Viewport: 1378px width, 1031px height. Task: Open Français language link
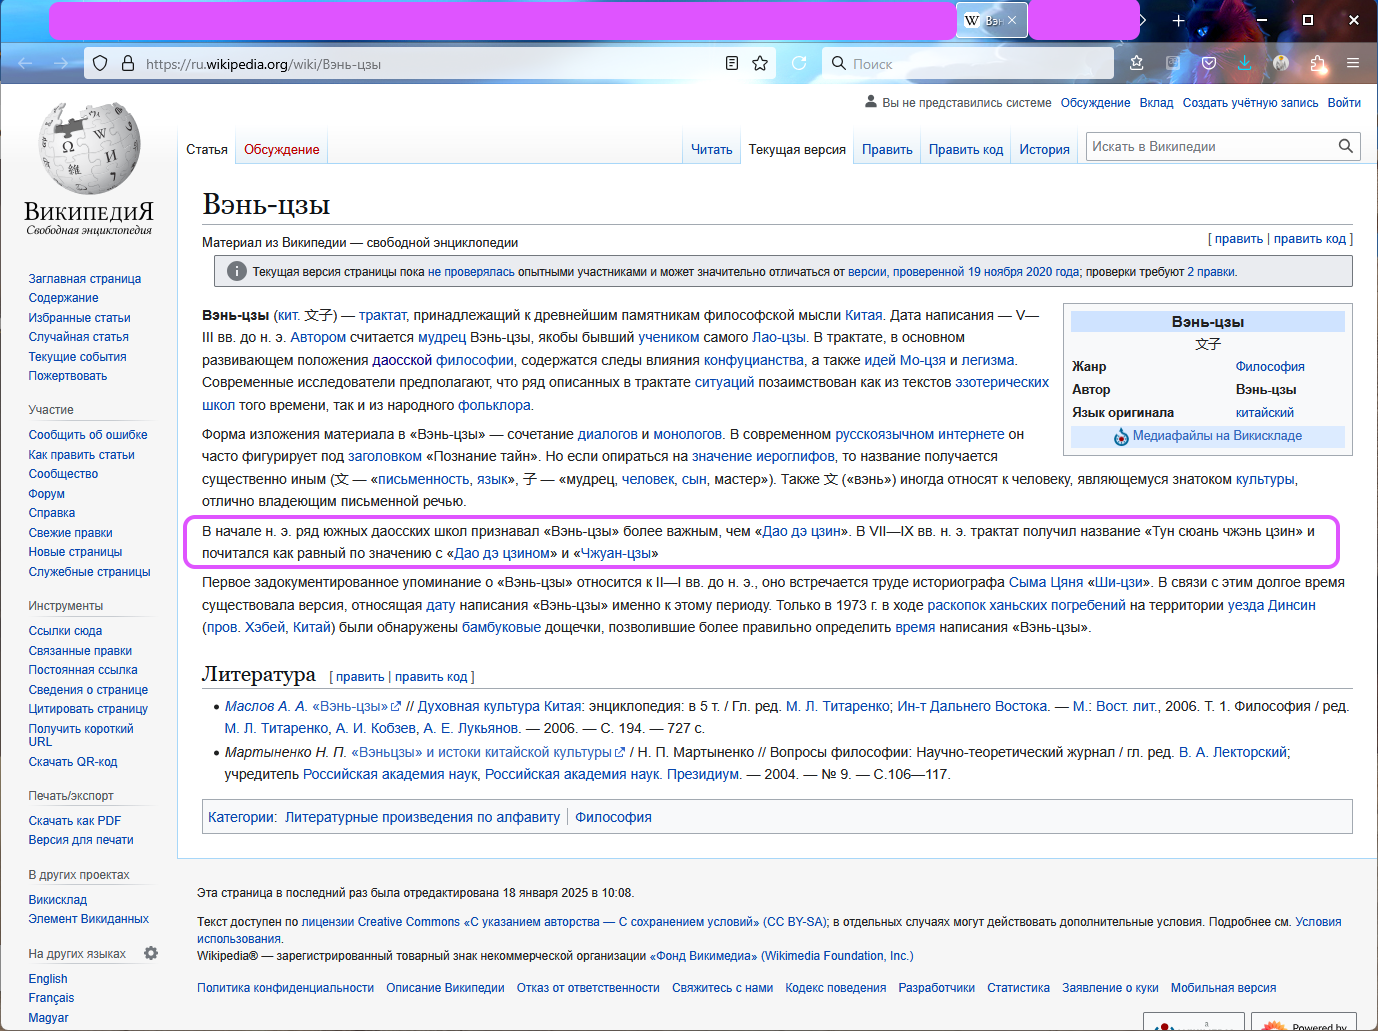51,998
